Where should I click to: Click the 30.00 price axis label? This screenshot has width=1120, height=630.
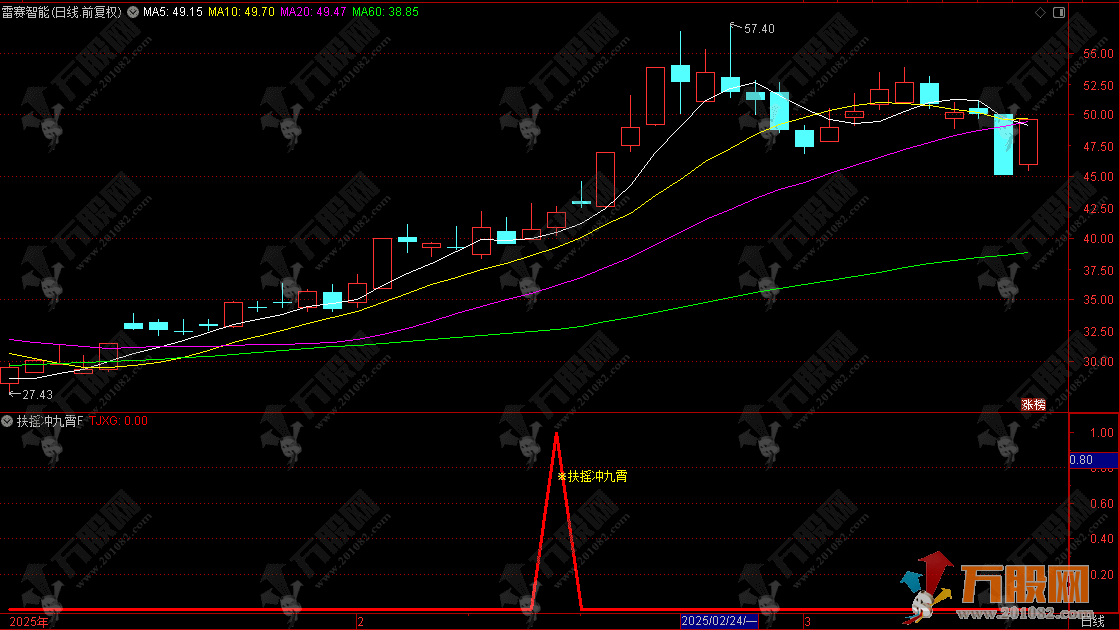[1099, 361]
